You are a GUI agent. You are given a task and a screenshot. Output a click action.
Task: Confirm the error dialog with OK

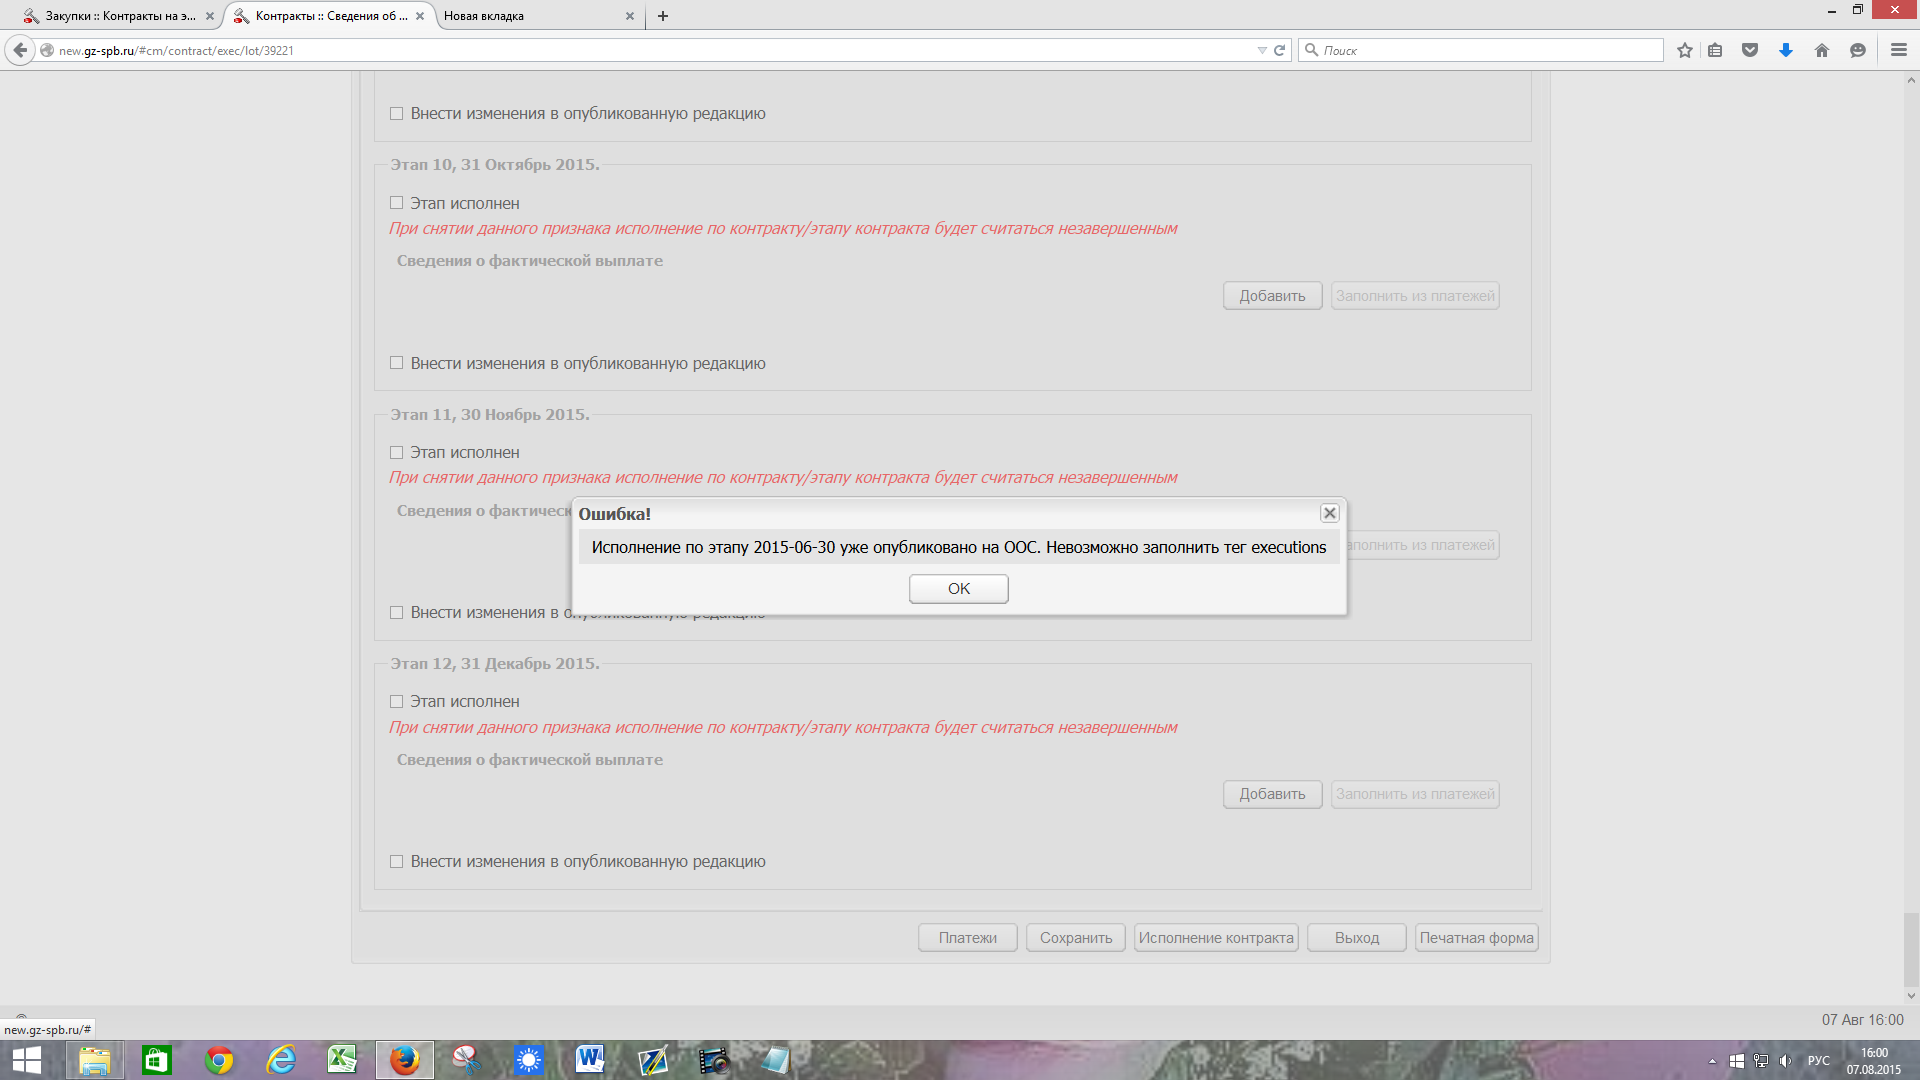(958, 589)
